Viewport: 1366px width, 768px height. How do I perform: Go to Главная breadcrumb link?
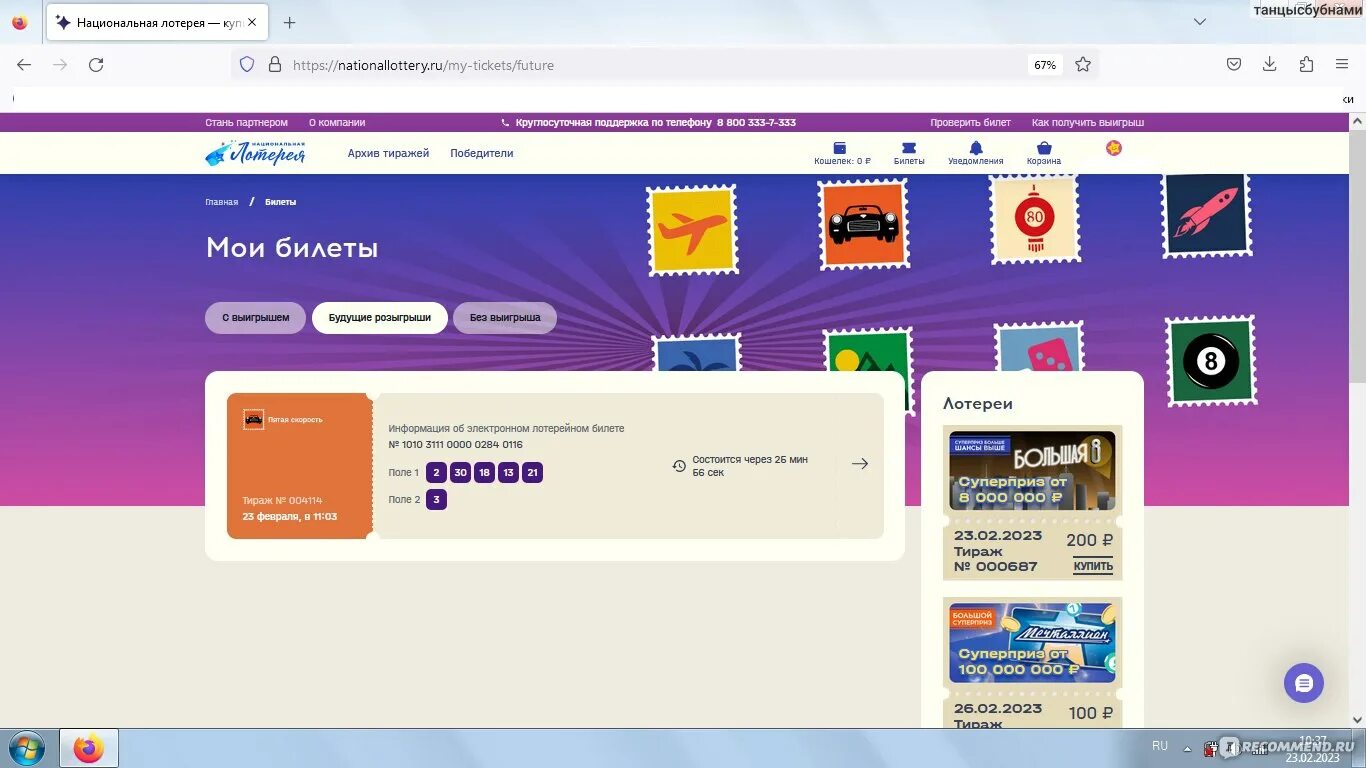(x=222, y=202)
